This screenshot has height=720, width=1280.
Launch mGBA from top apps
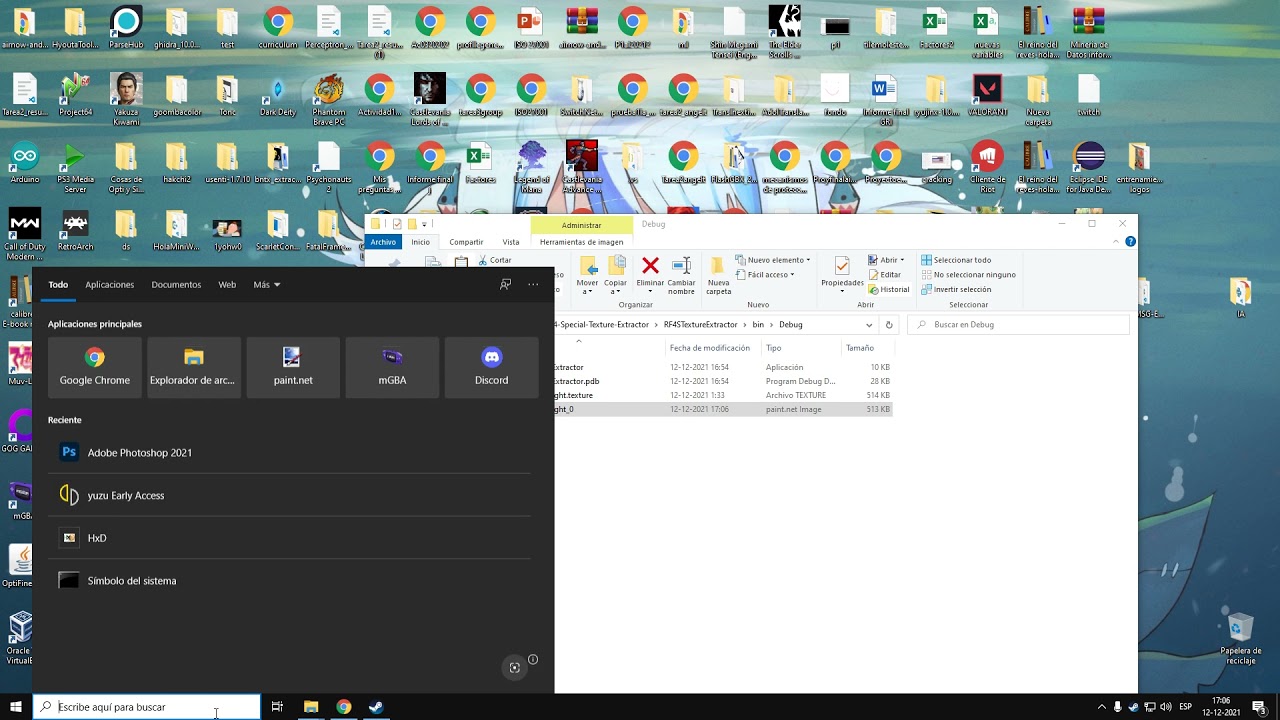(392, 367)
